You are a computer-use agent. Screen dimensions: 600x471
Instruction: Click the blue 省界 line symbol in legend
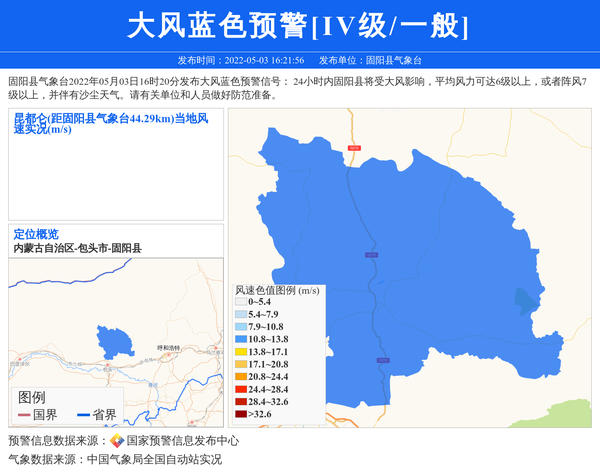tap(83, 415)
